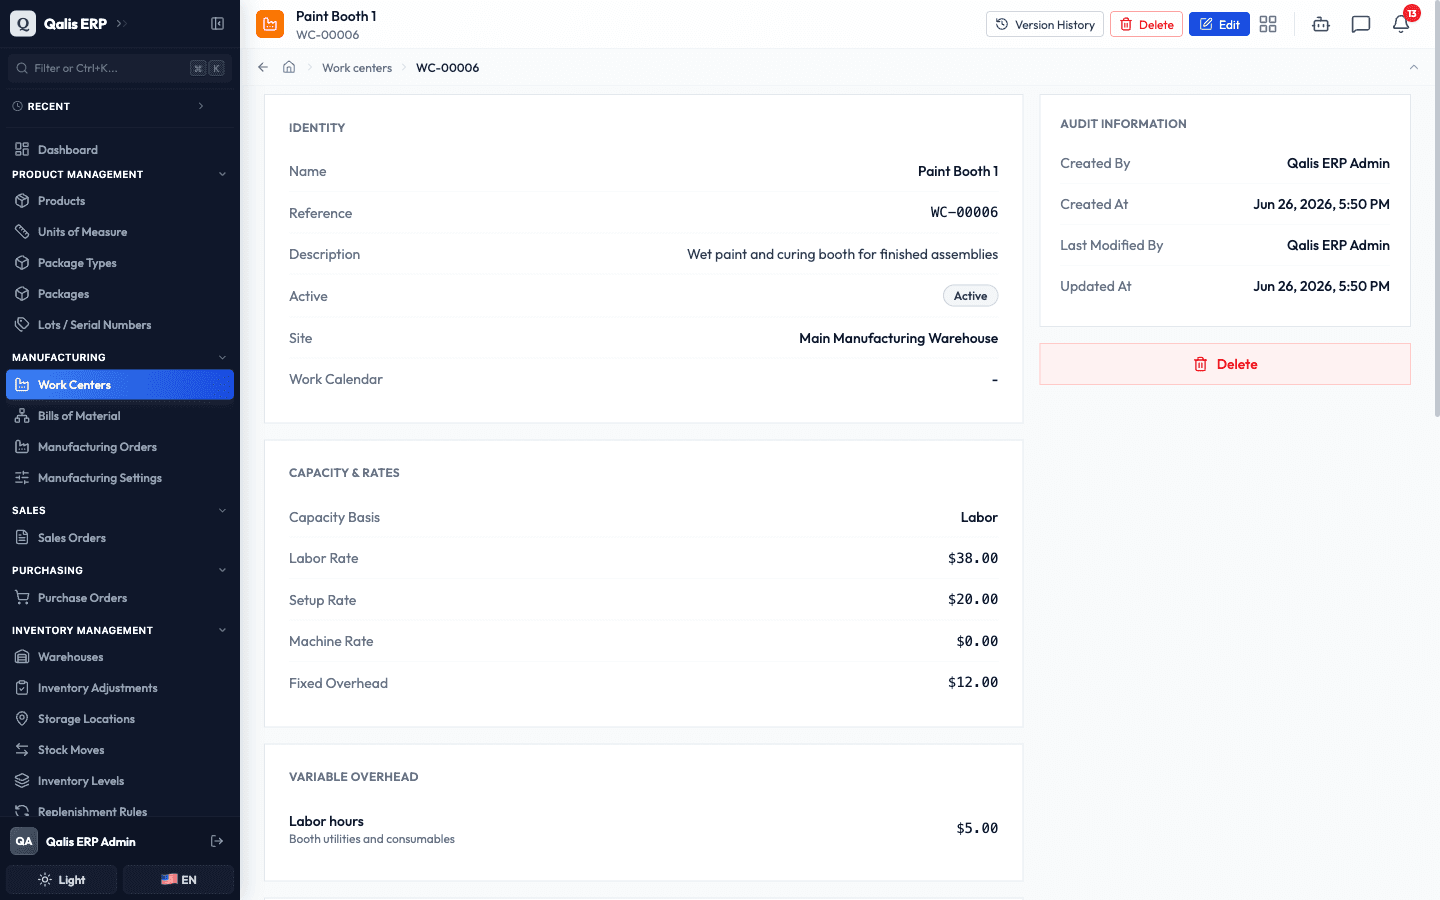Open the AI assistant robot icon

(x=1321, y=24)
